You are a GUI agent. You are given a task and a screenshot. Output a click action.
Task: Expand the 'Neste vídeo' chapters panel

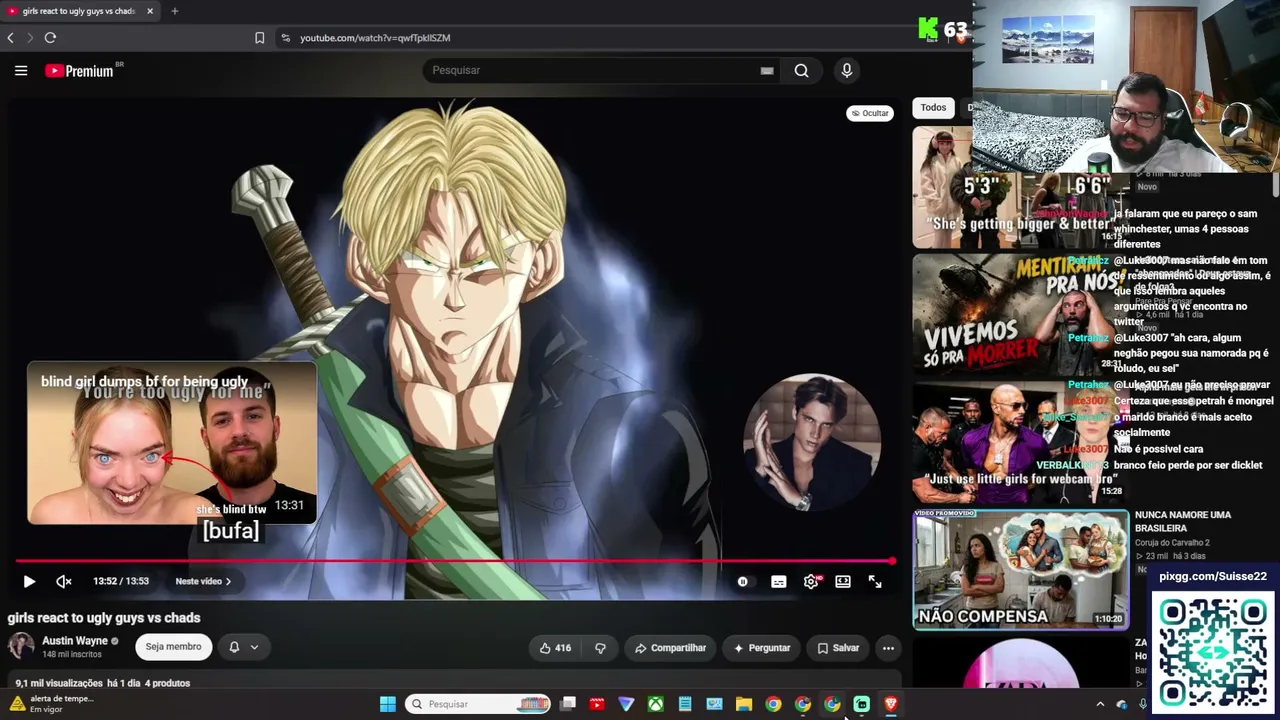203,581
